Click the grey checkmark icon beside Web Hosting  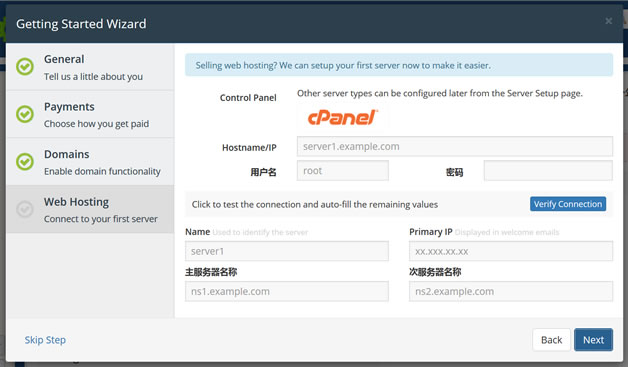(x=25, y=209)
